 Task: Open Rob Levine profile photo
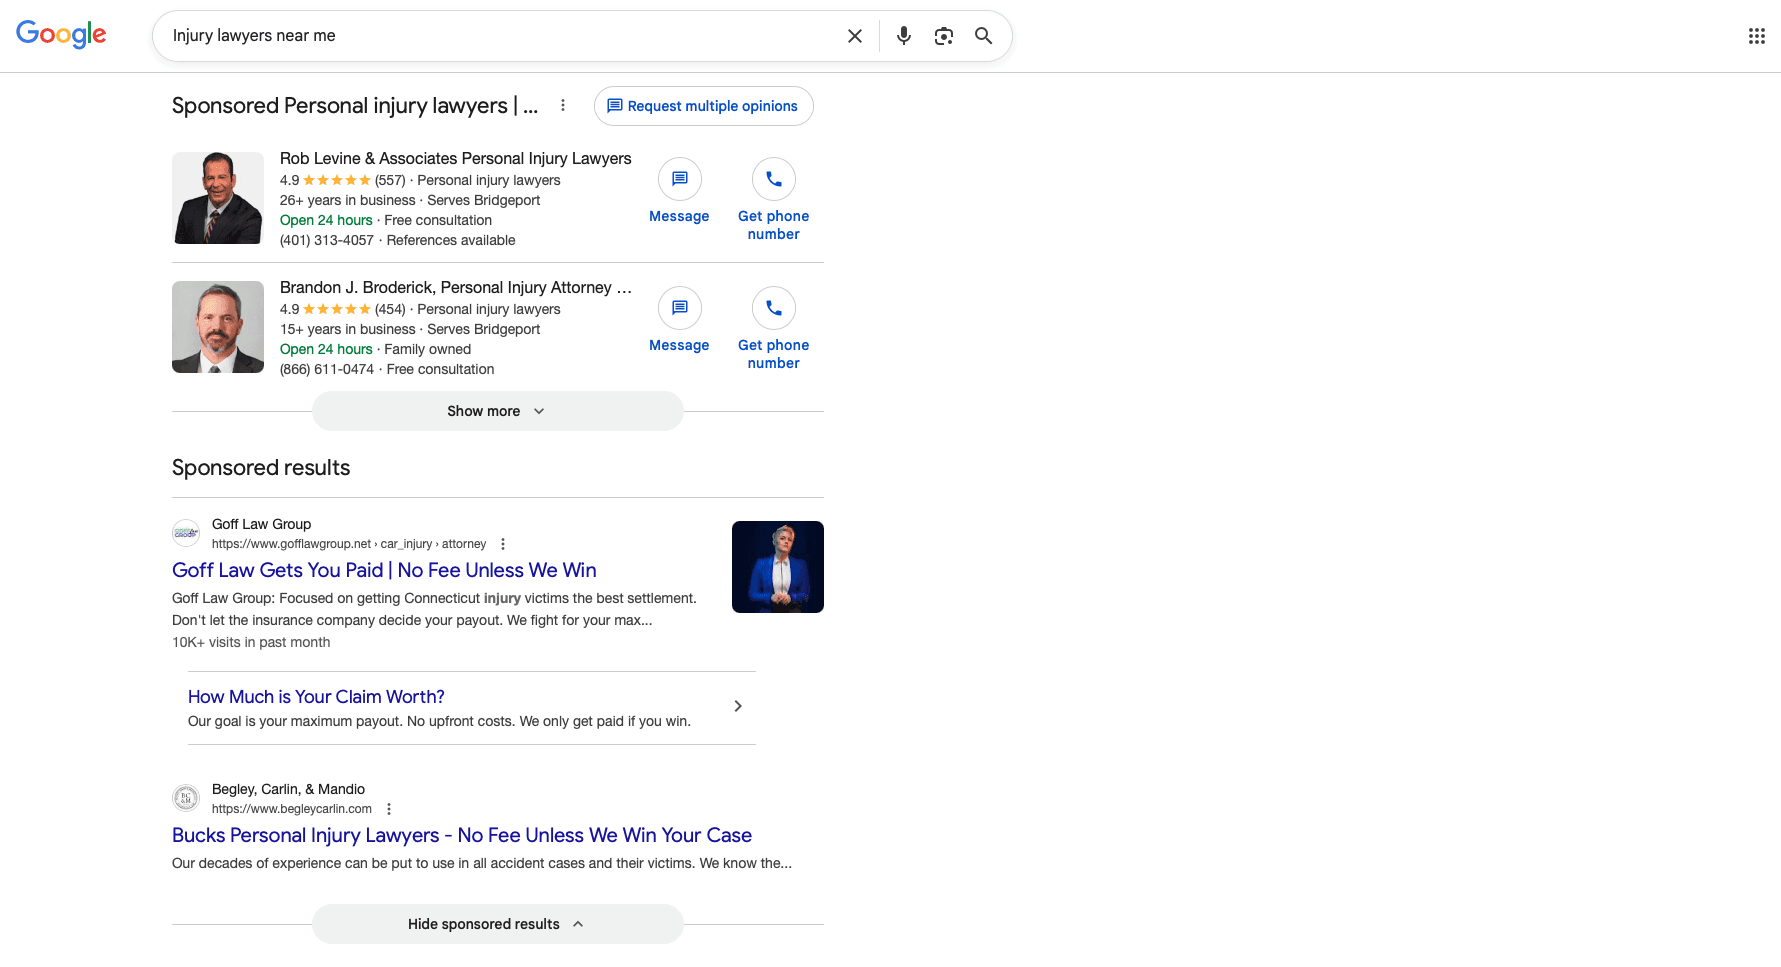[218, 198]
